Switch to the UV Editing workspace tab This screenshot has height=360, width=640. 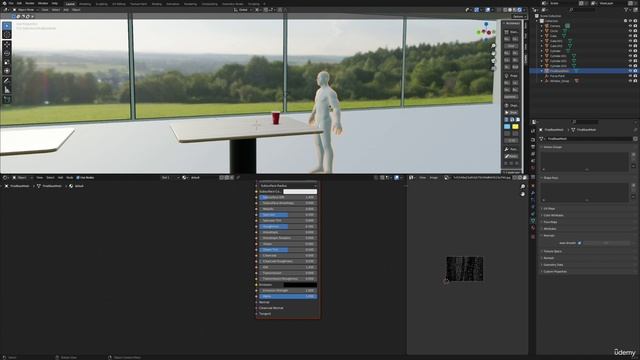coord(119,4)
